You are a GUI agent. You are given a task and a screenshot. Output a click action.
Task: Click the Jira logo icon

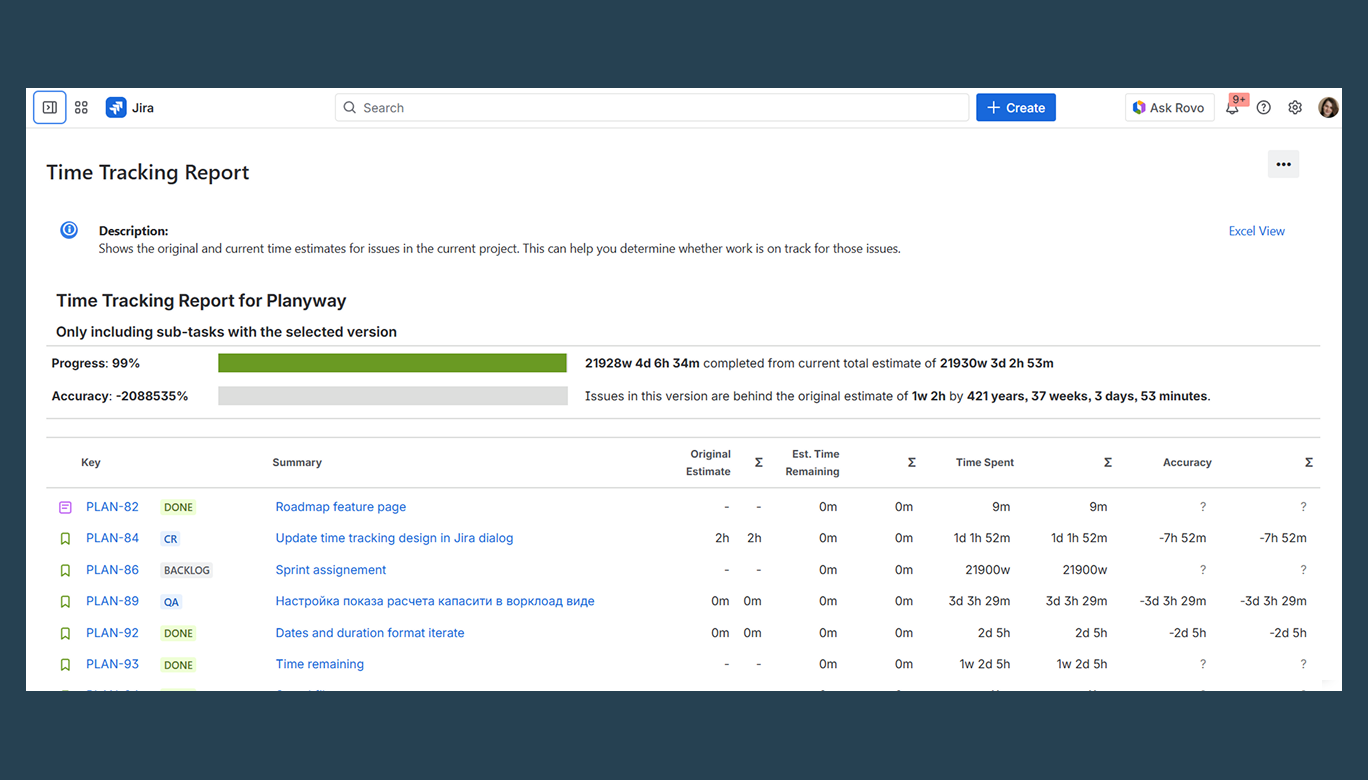point(116,108)
